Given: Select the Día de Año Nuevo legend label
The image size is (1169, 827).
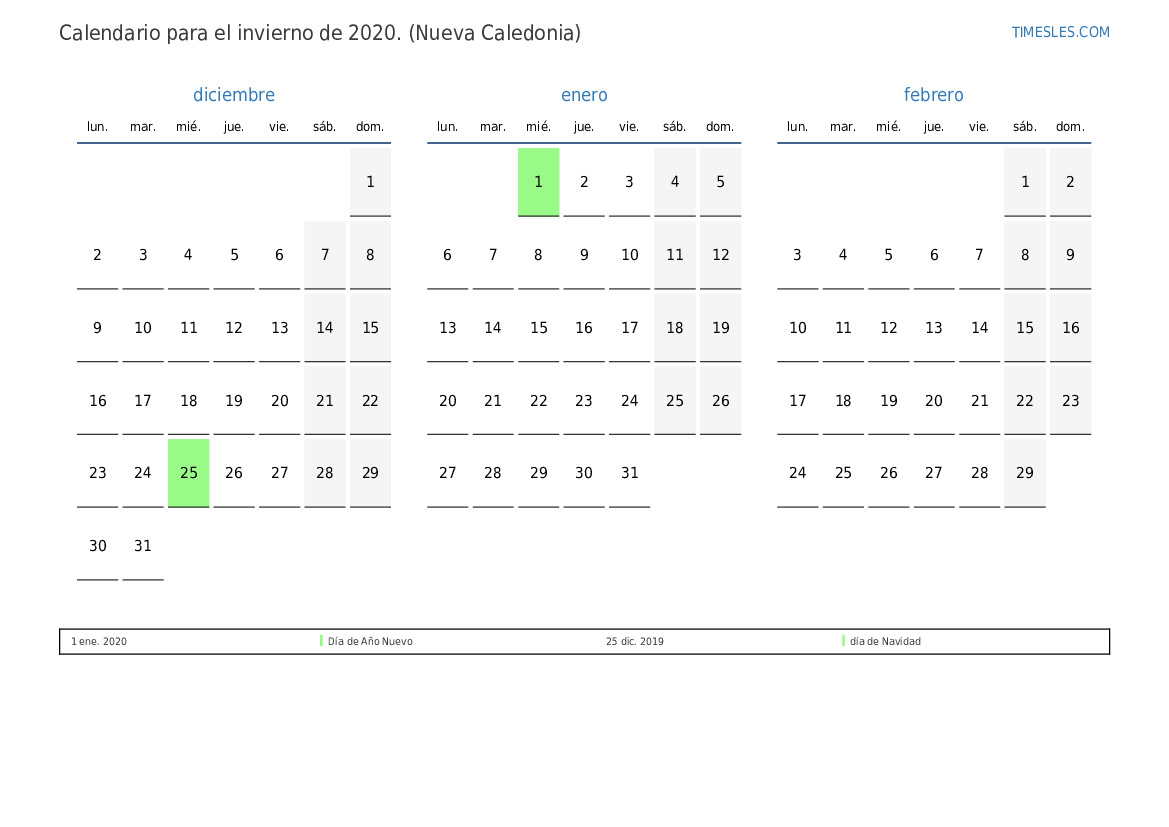Looking at the screenshot, I should point(370,641).
